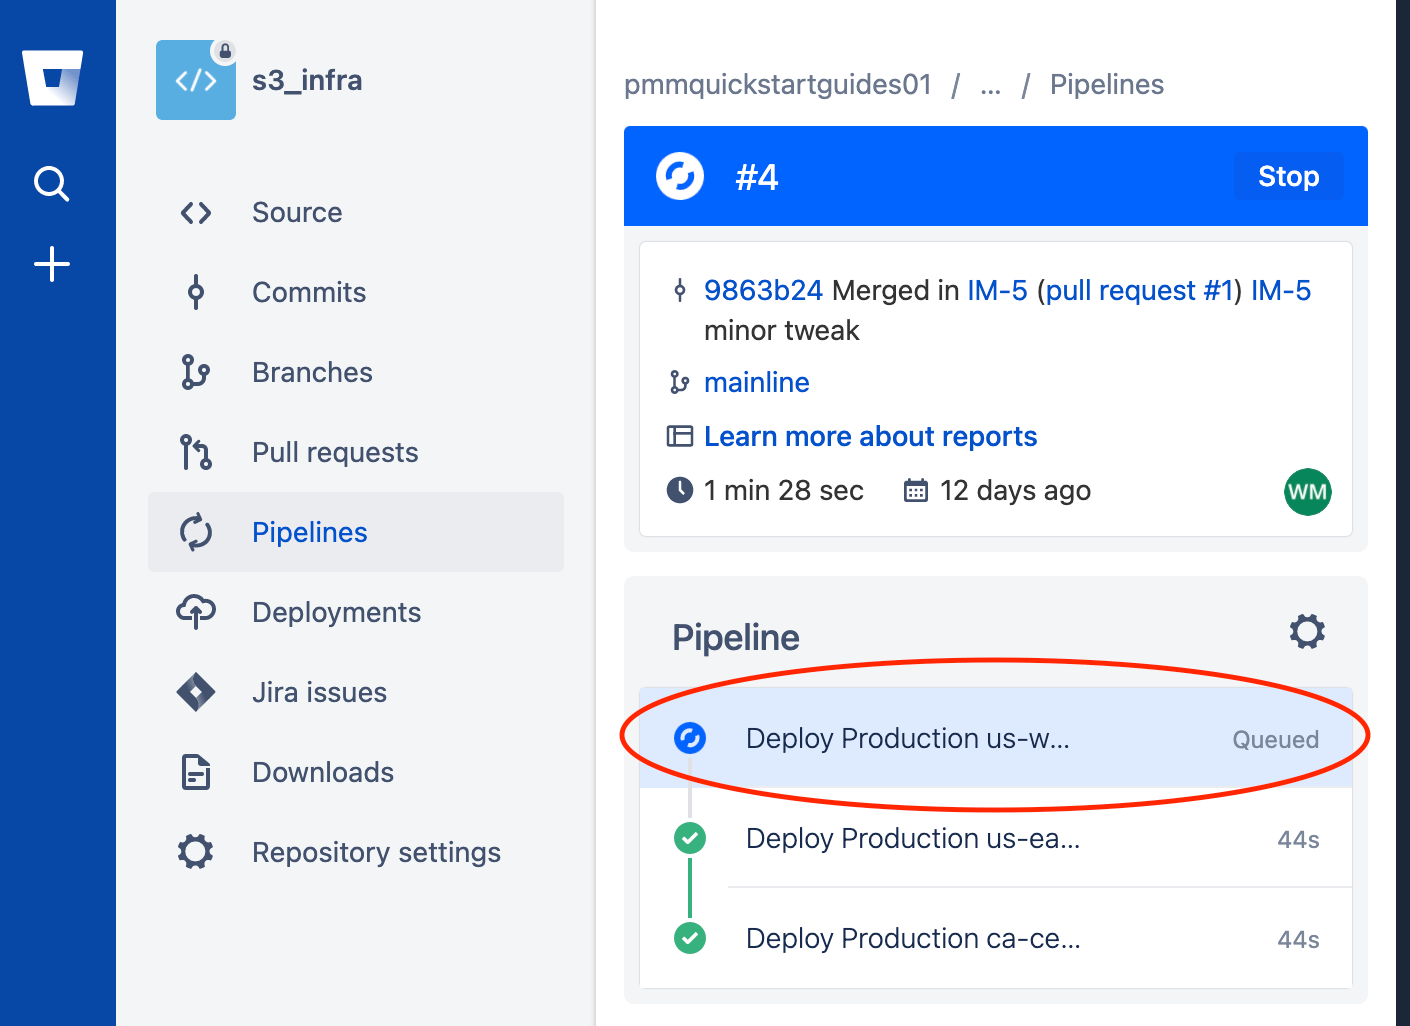Open the Learn more about reports link

[870, 436]
